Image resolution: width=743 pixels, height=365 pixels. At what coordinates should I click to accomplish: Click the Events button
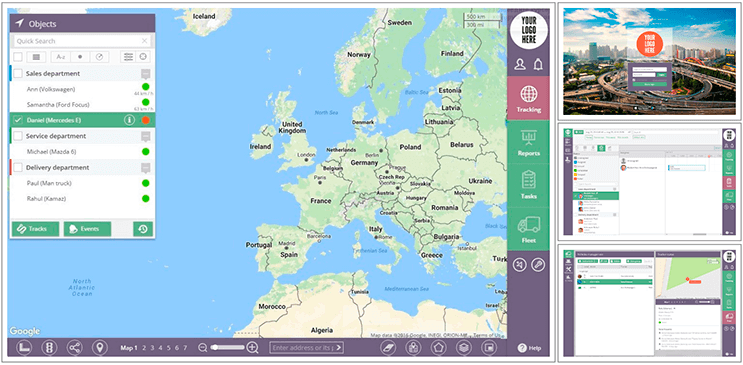coord(88,229)
